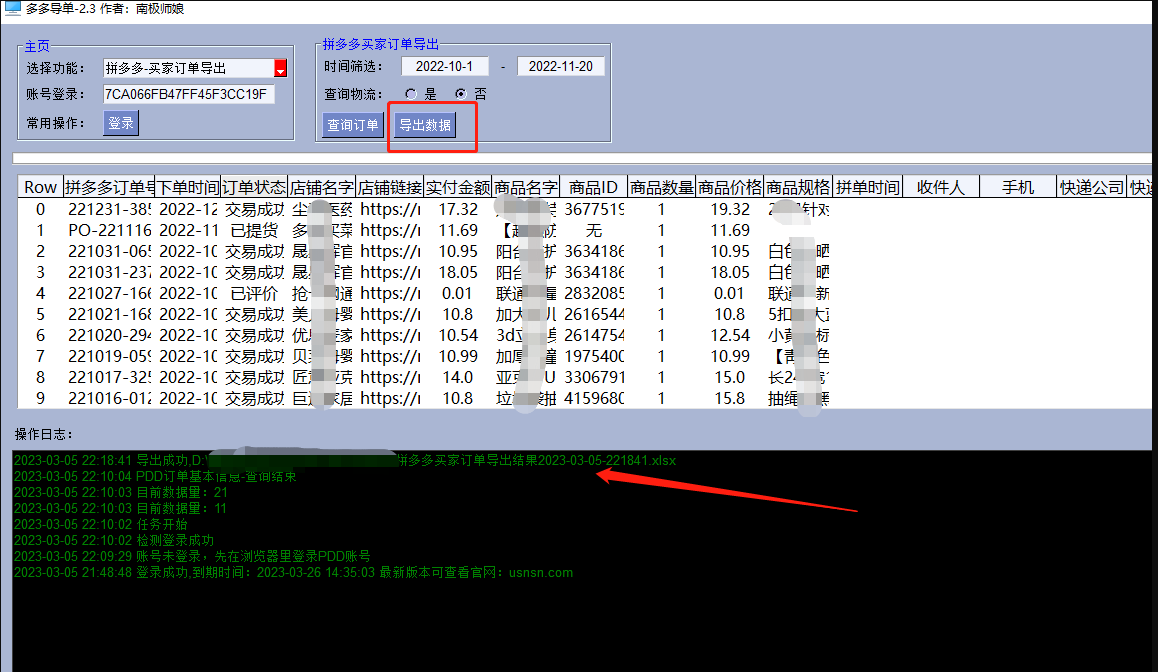Click 已评价 status in row 4
Screen dimensions: 1158x672
(254, 293)
